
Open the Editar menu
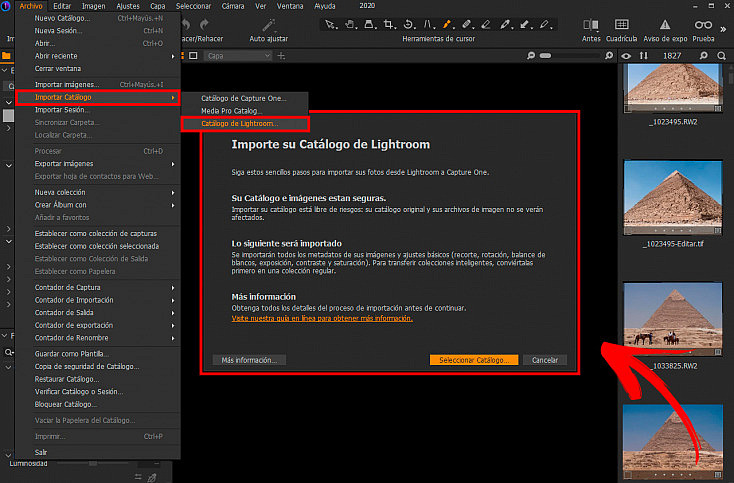(x=62, y=6)
